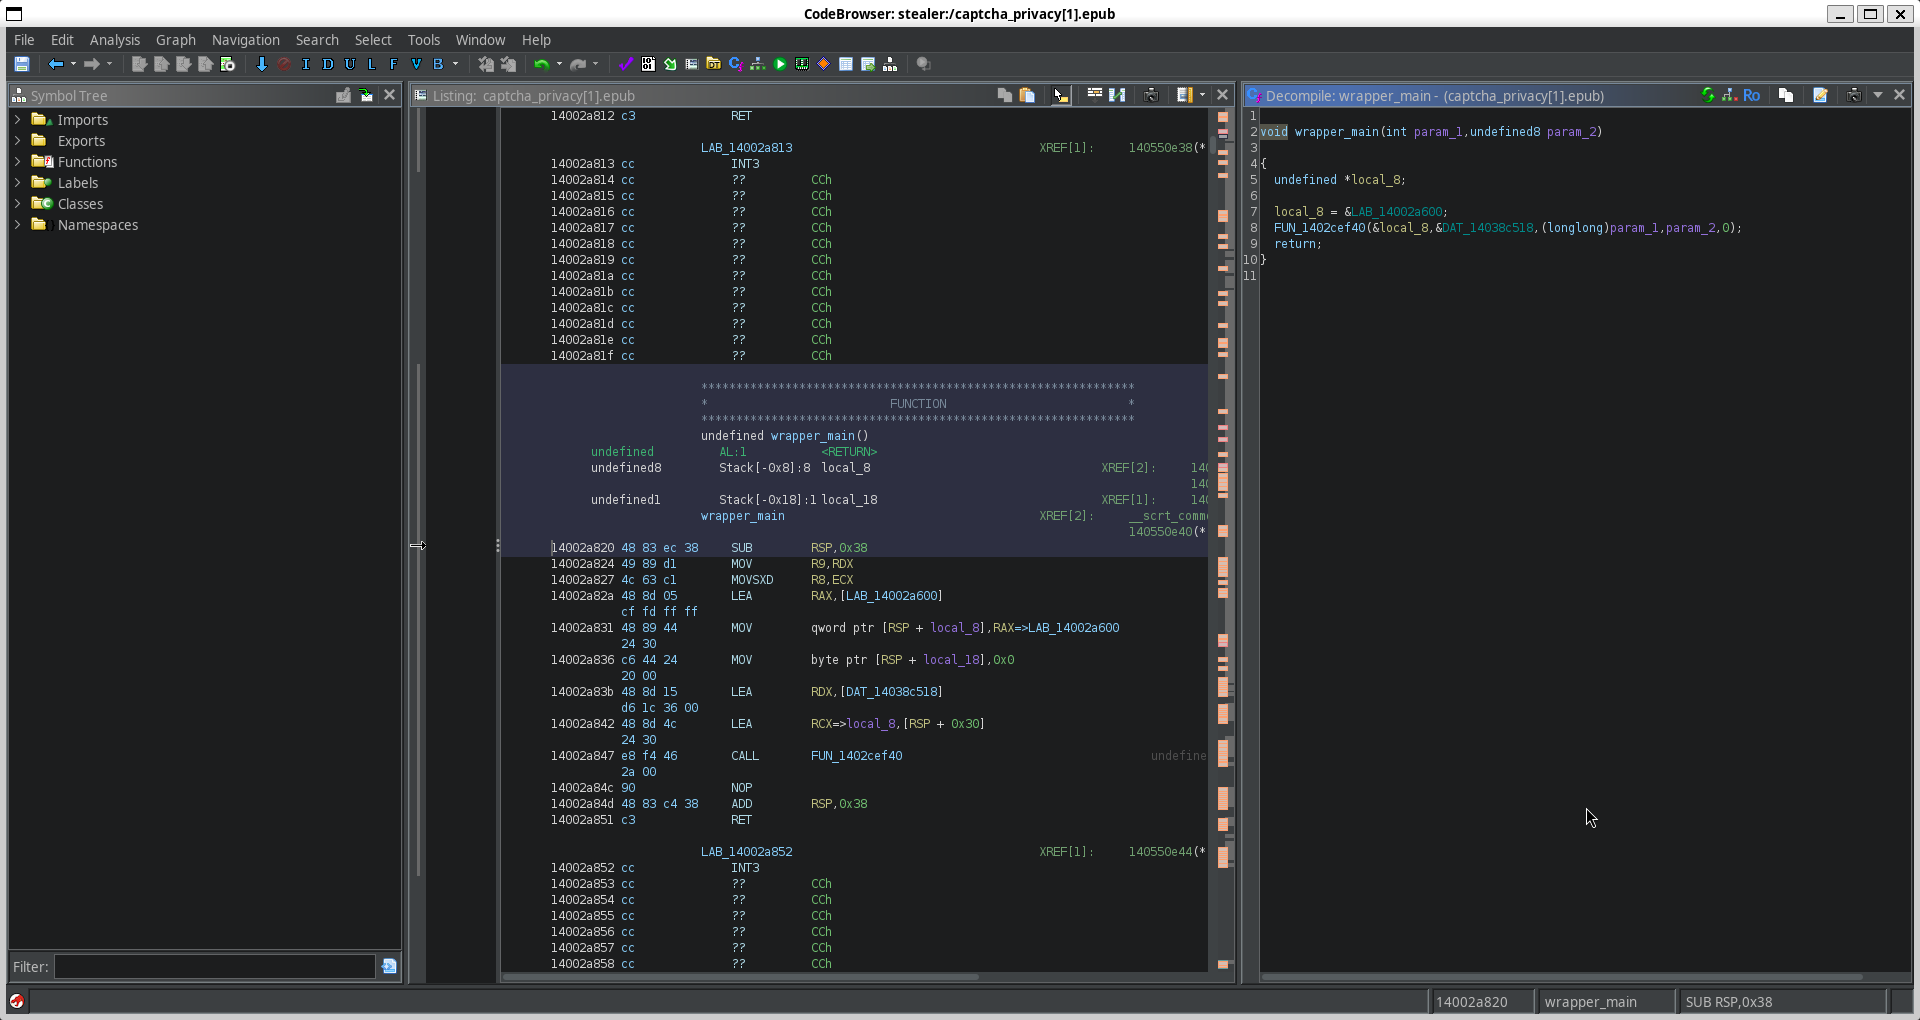The height and width of the screenshot is (1020, 1920).
Task: Expand the Imports tree node
Action: point(17,120)
